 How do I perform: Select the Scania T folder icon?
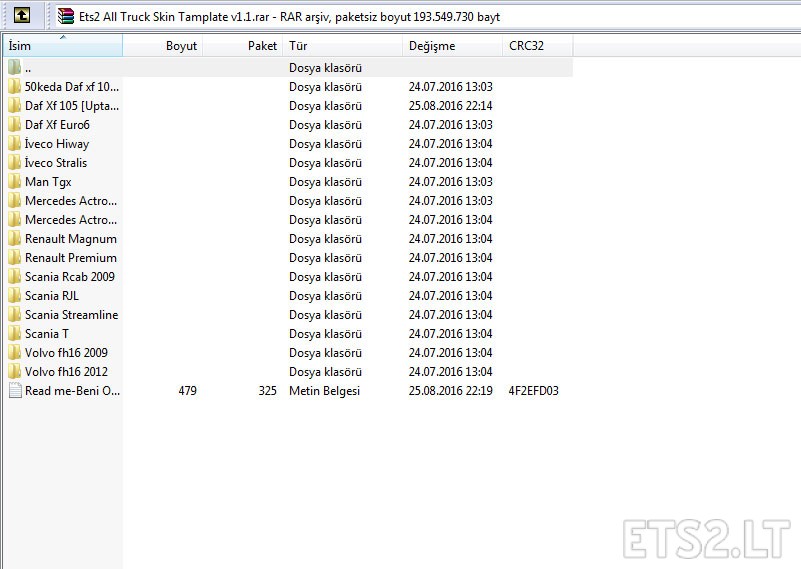tap(15, 334)
